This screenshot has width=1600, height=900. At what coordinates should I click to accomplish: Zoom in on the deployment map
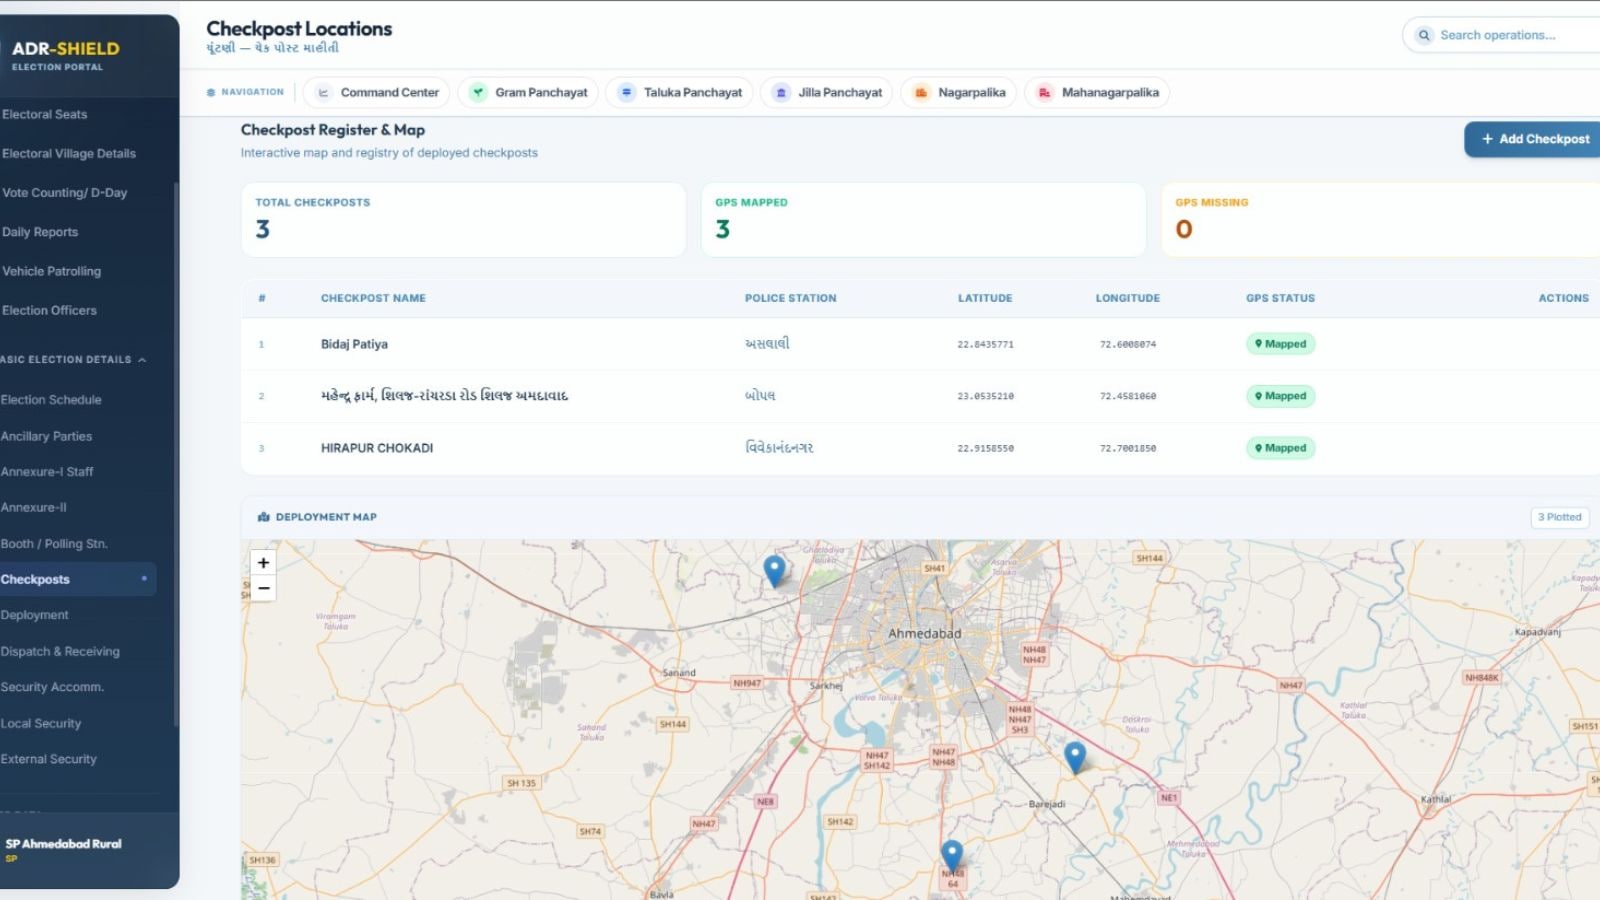[263, 563]
